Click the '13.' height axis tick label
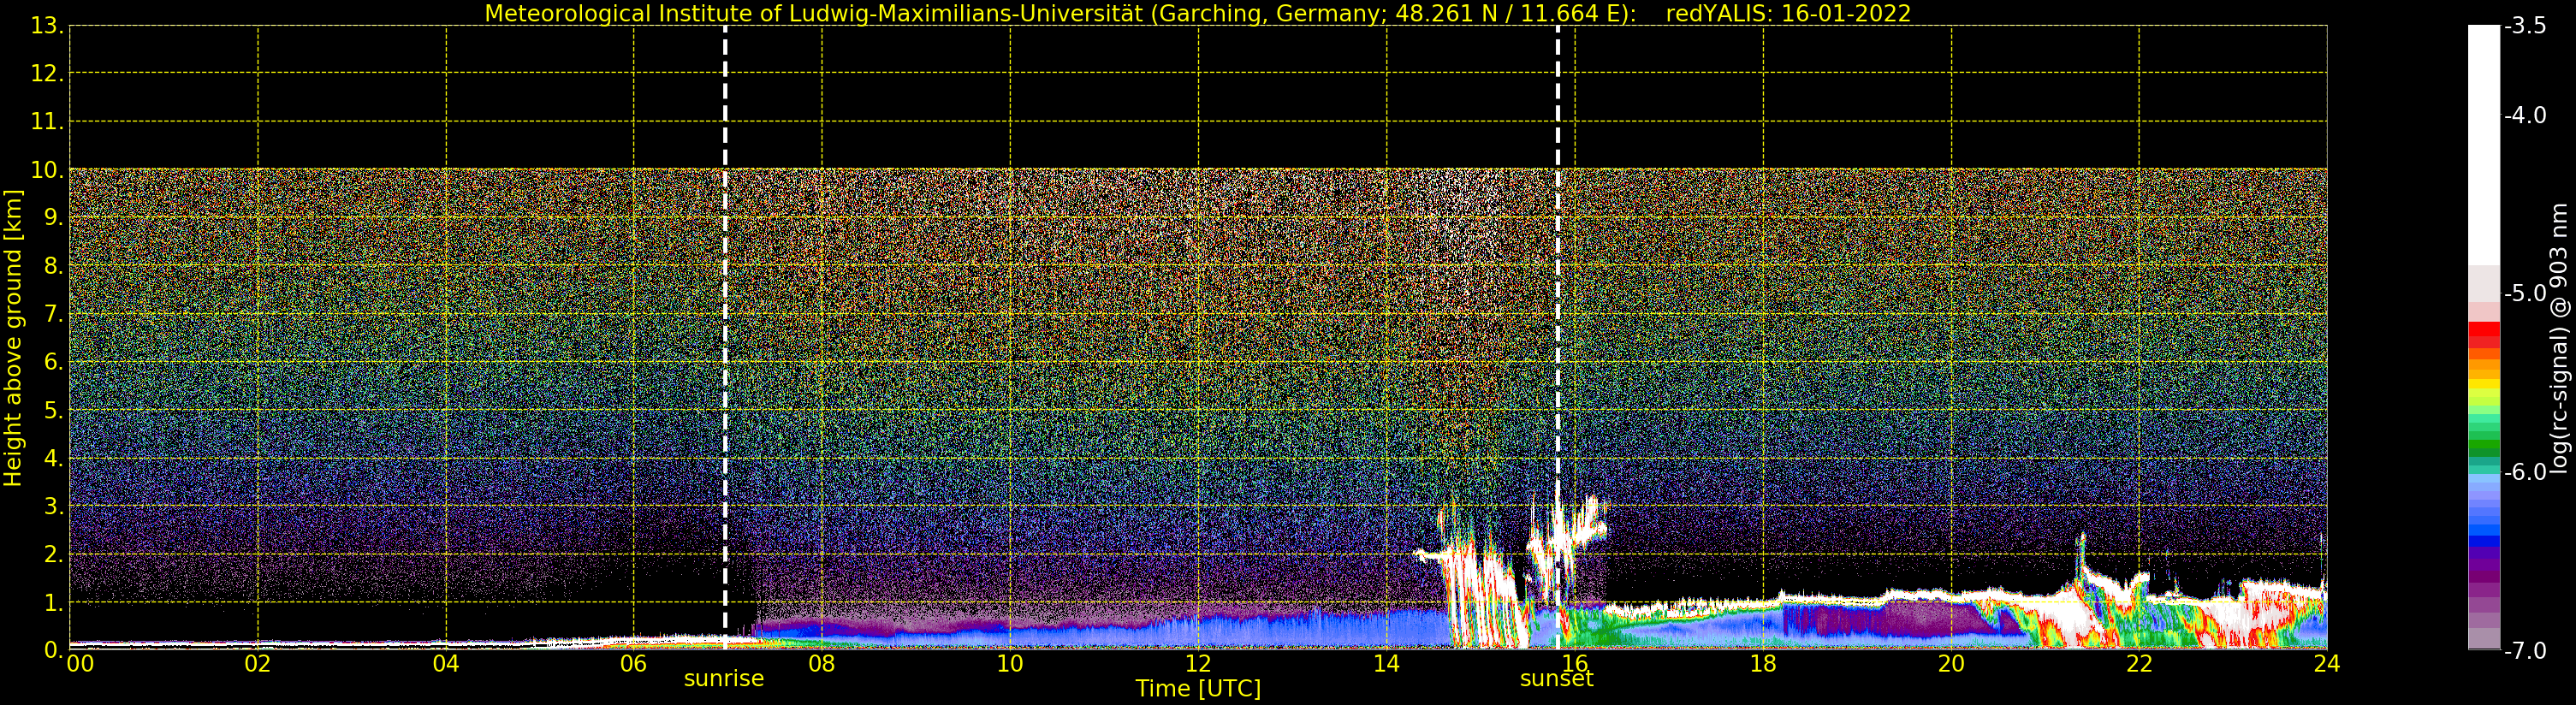This screenshot has width=2576, height=705. [47, 26]
